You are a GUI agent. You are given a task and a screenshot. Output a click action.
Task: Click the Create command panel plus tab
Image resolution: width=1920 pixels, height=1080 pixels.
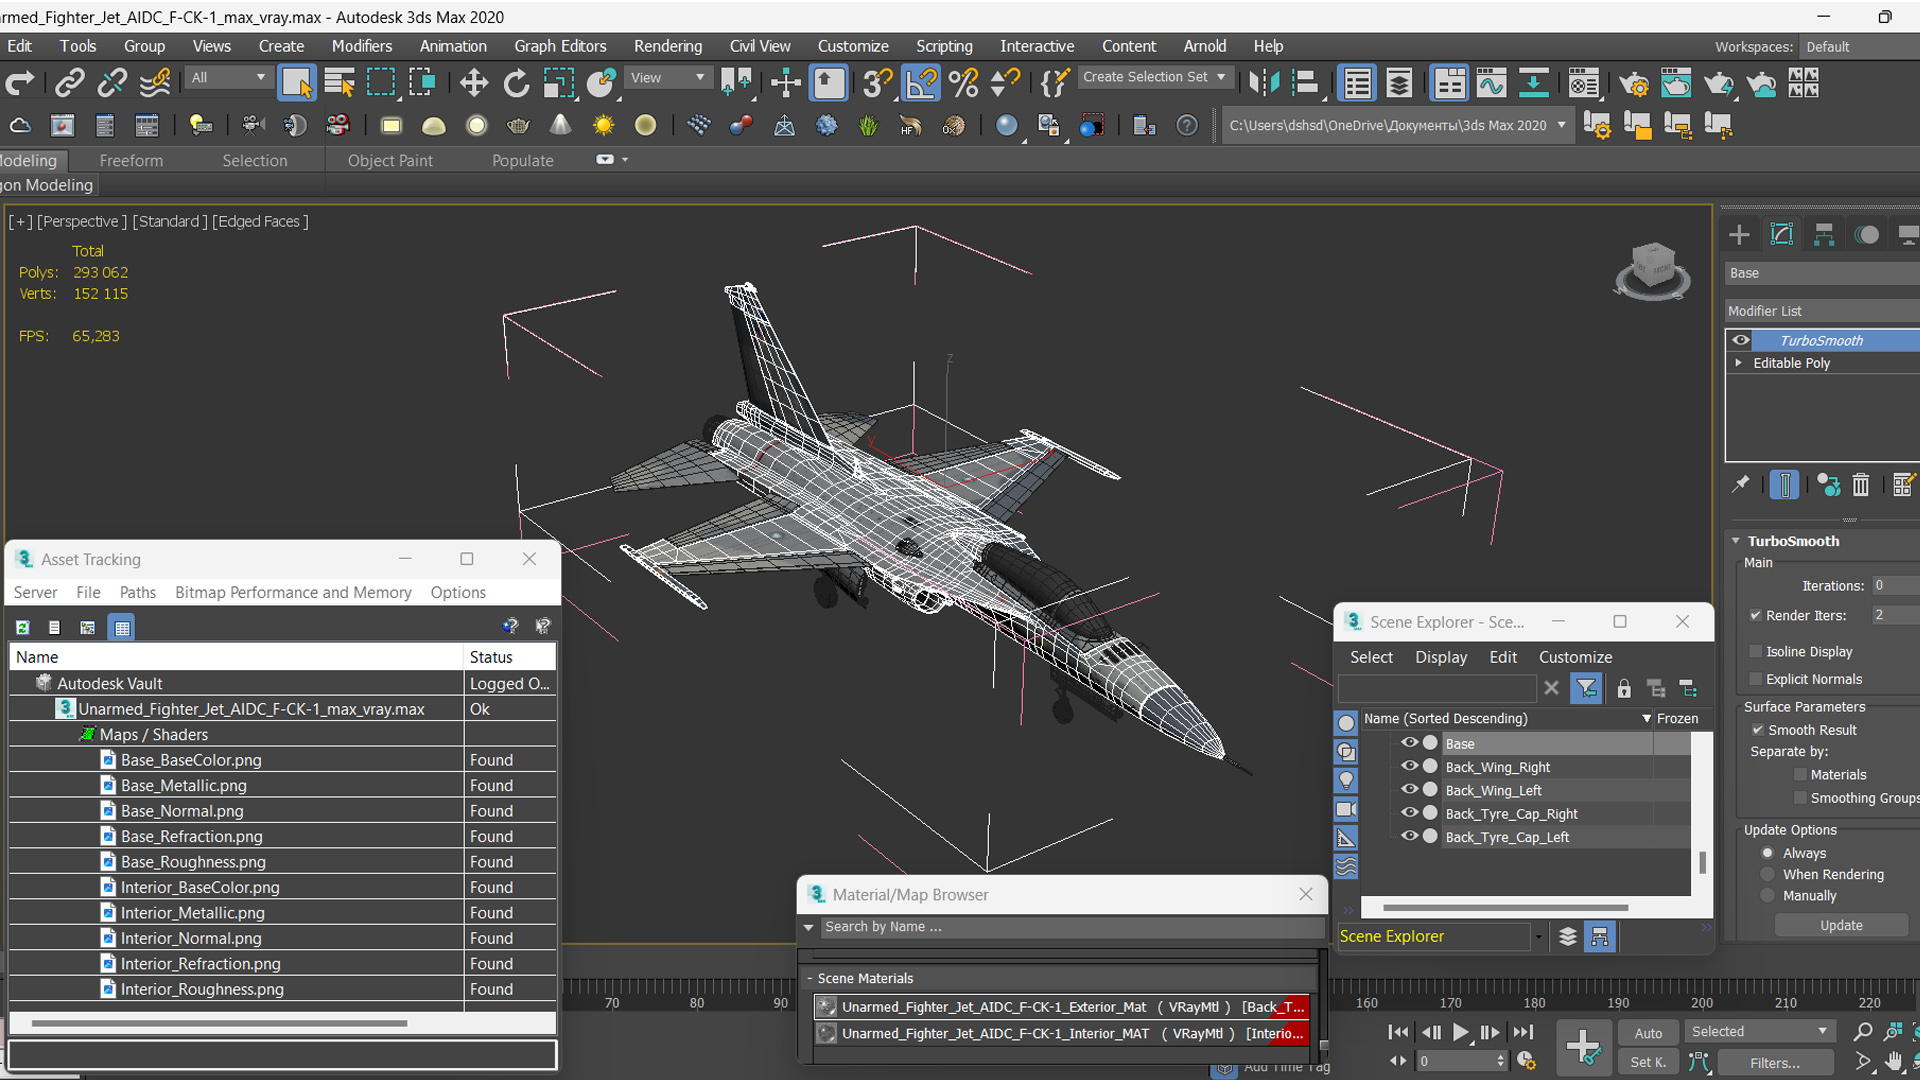[1739, 234]
